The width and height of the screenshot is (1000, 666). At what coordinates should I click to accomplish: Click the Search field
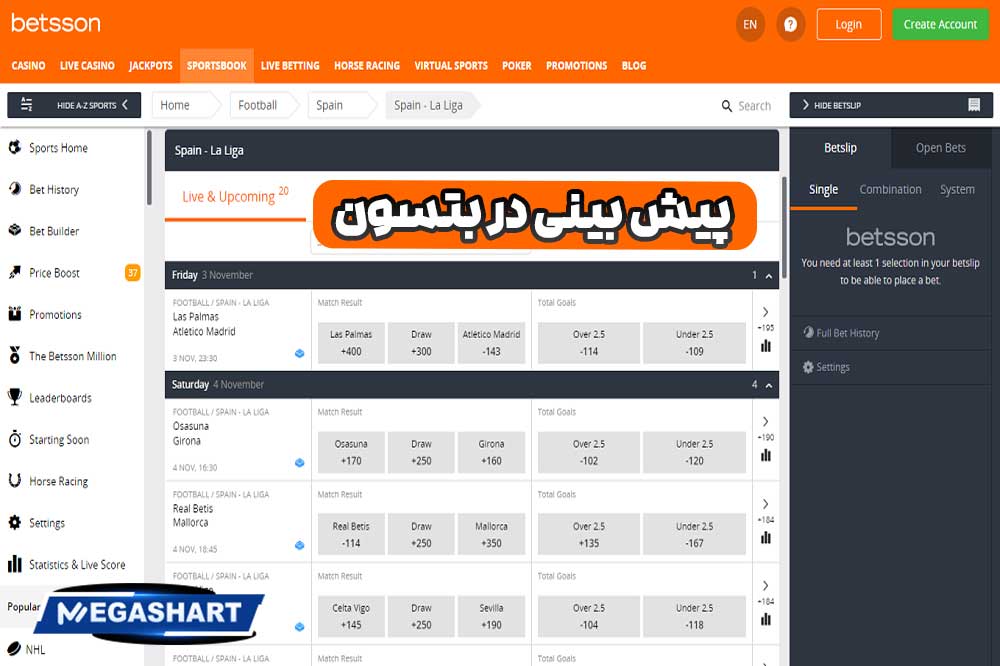(746, 104)
